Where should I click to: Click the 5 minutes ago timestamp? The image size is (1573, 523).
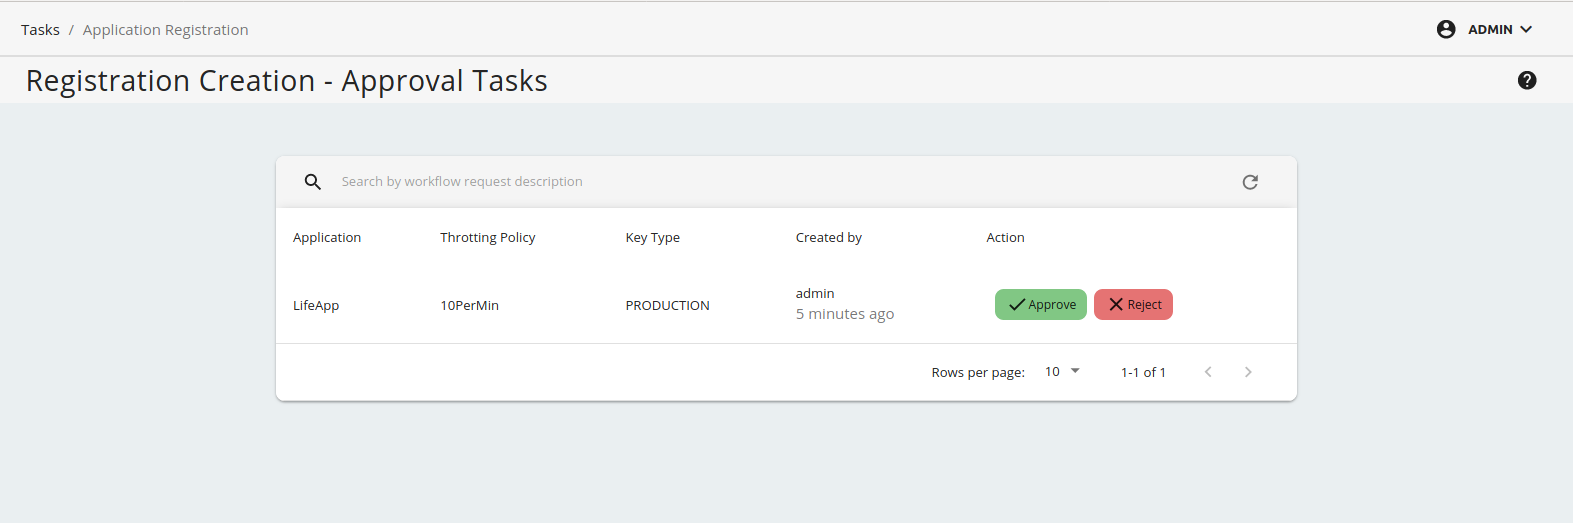click(x=845, y=314)
